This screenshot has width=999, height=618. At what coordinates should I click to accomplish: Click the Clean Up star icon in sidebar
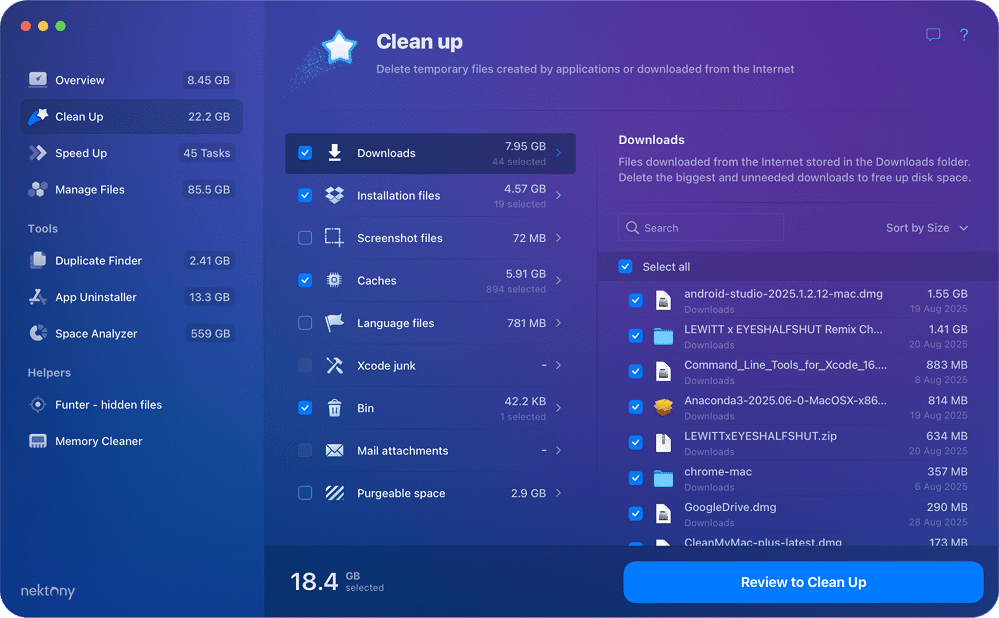click(x=38, y=117)
